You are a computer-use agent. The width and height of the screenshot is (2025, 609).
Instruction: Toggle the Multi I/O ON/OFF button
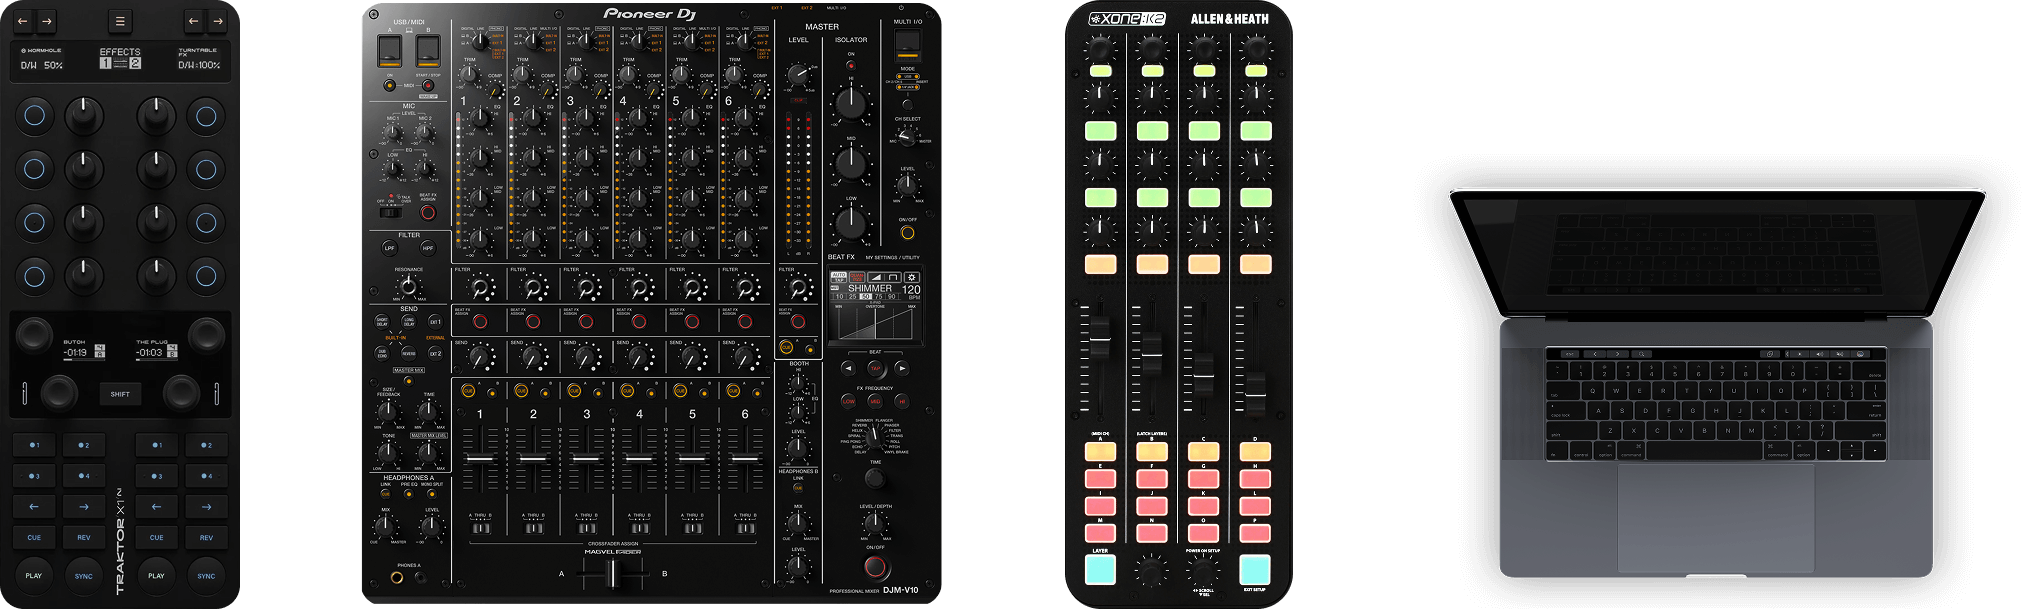[x=907, y=233]
